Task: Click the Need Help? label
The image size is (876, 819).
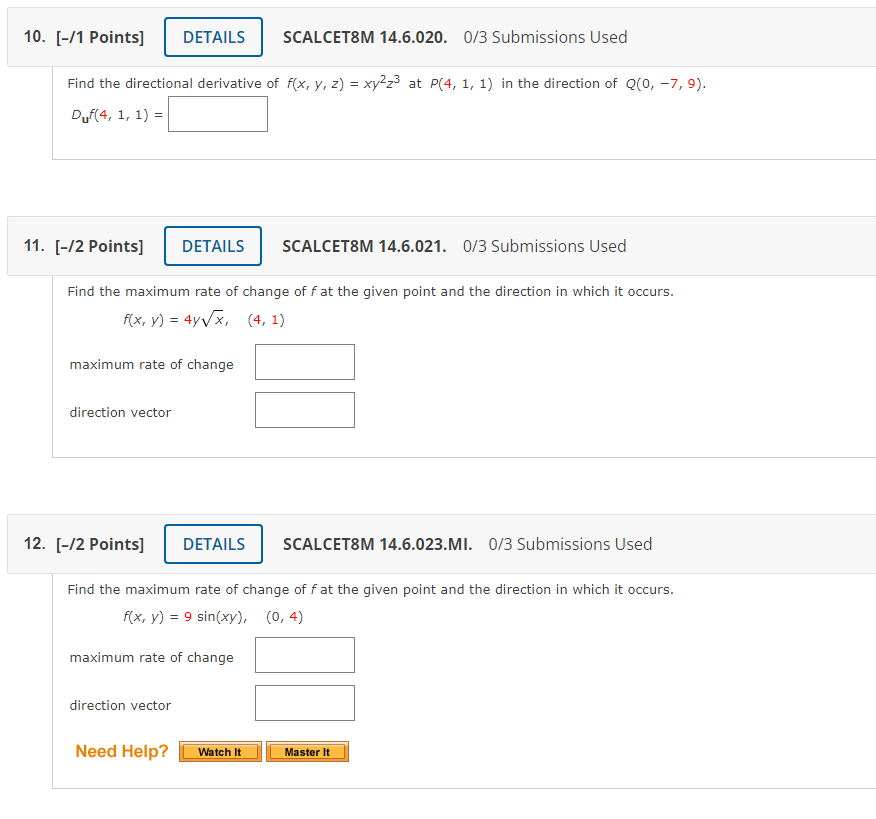Action: point(121,750)
